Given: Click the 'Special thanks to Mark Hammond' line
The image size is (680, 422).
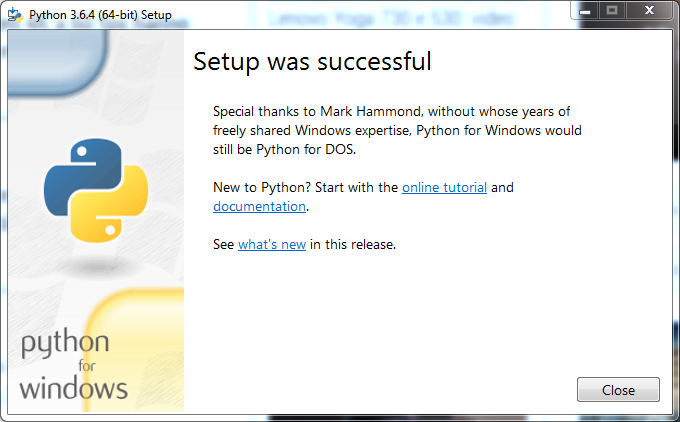Looking at the screenshot, I should click(391, 111).
